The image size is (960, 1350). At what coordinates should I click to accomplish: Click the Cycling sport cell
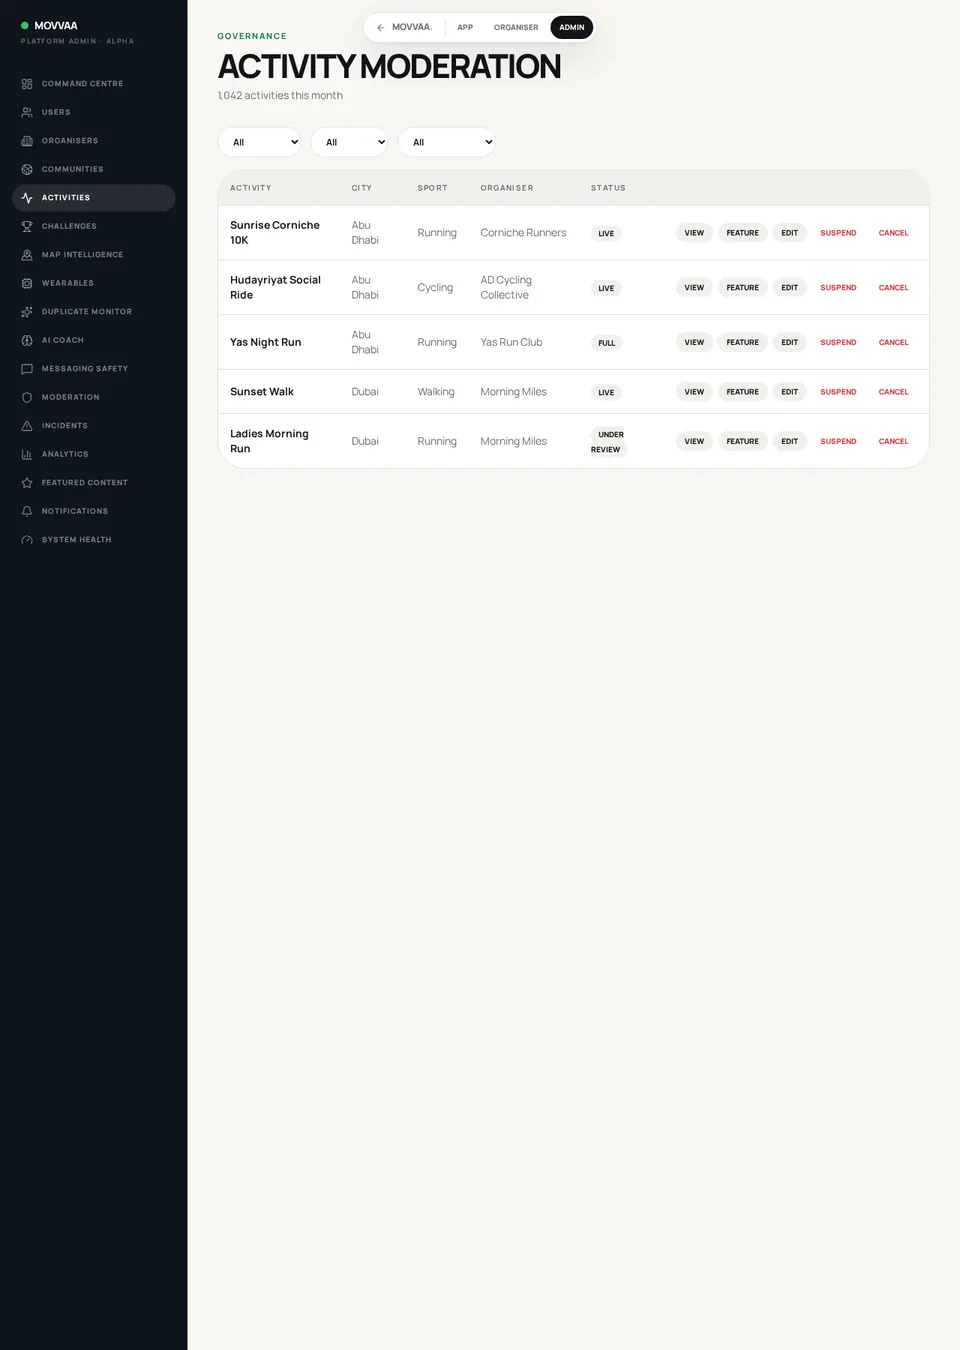pyautogui.click(x=435, y=288)
